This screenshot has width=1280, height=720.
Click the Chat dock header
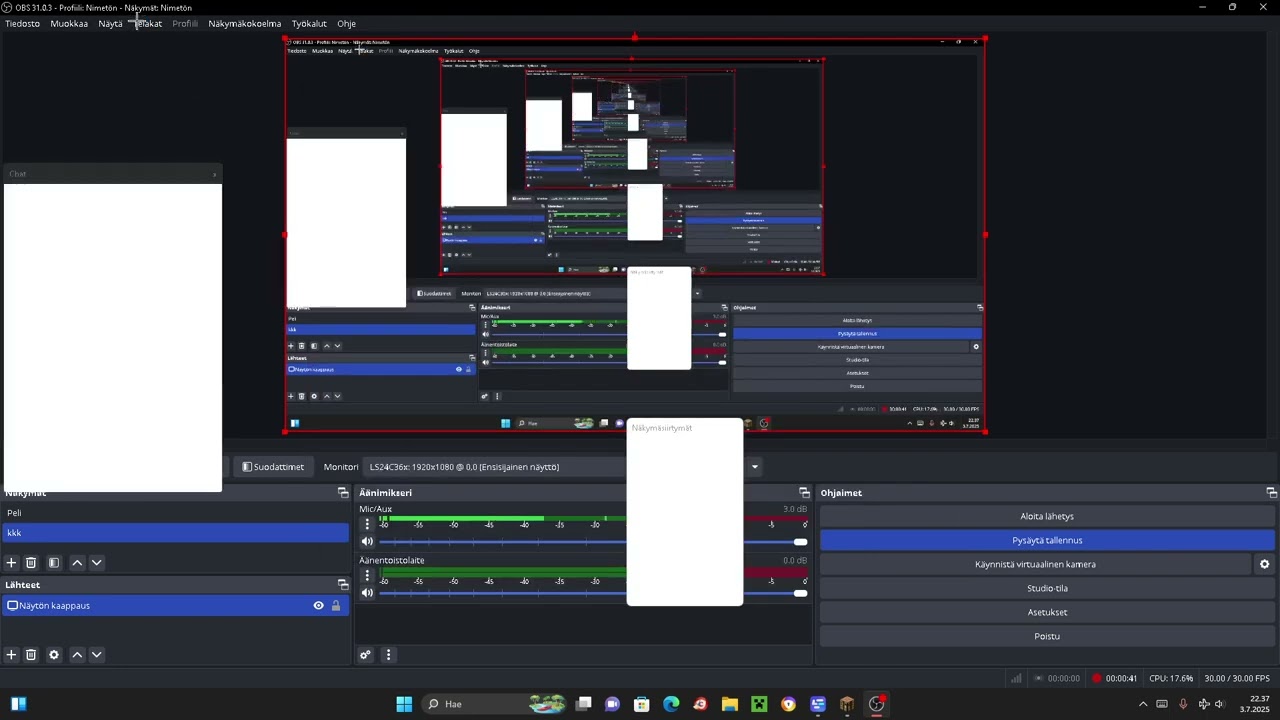pos(112,174)
